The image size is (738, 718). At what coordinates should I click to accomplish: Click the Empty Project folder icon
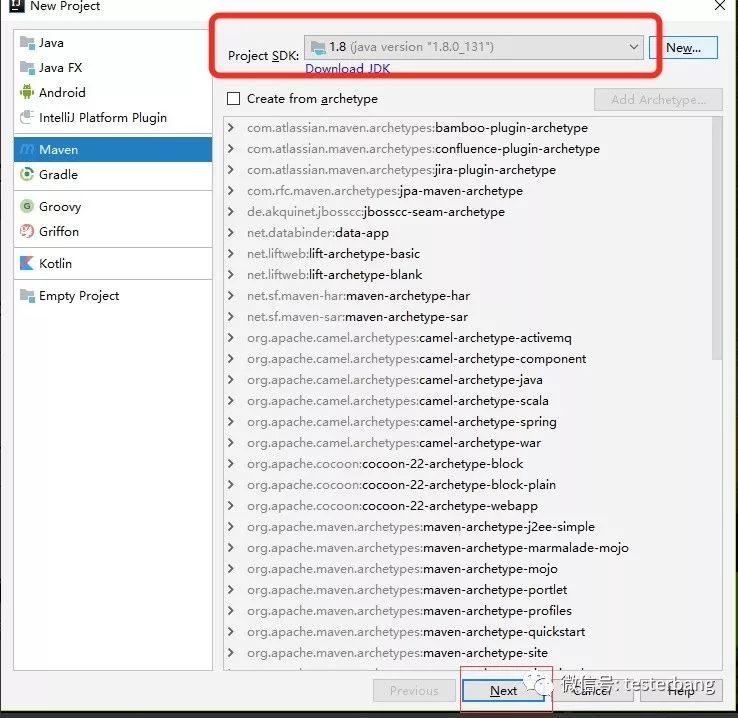coord(27,295)
